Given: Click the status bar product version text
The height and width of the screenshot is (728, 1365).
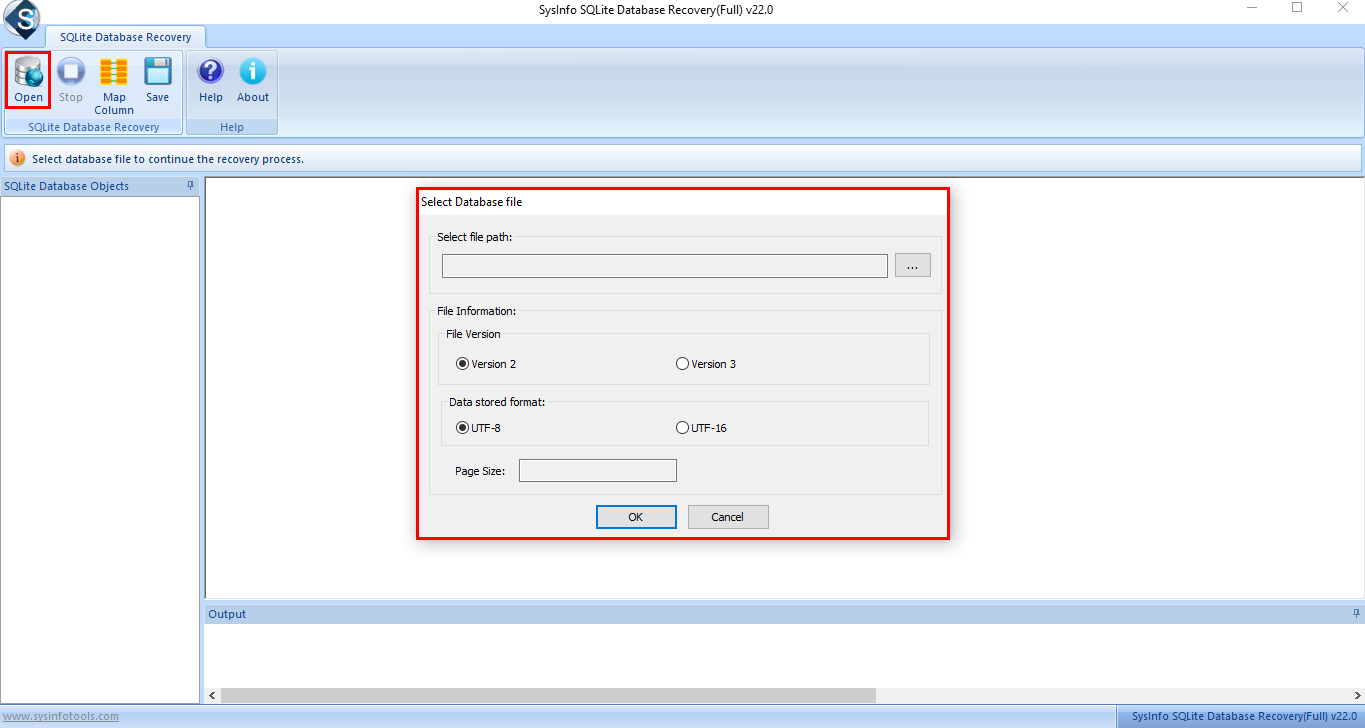Looking at the screenshot, I should 1244,716.
